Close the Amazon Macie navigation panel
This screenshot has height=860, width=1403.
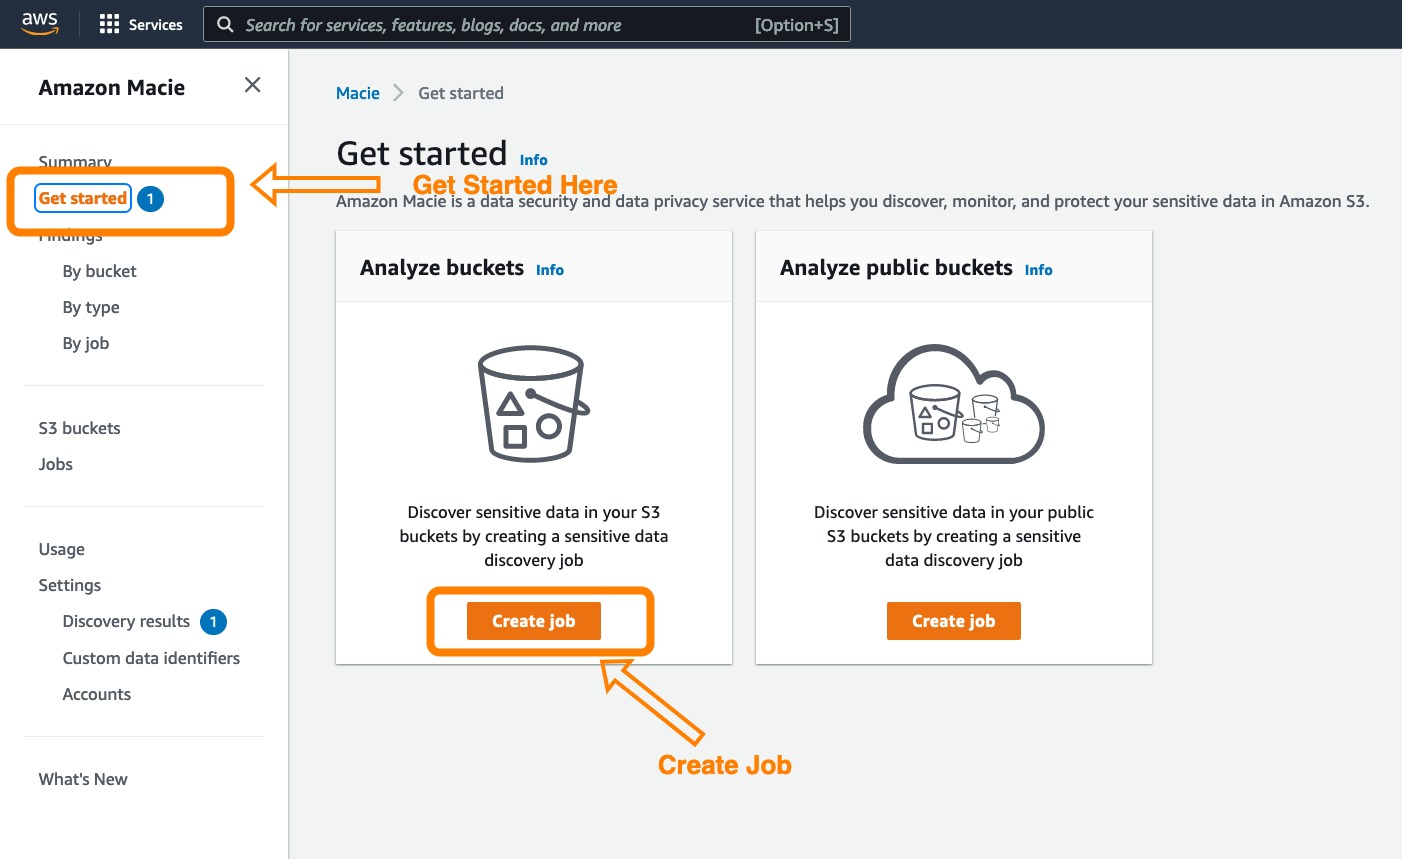point(253,85)
